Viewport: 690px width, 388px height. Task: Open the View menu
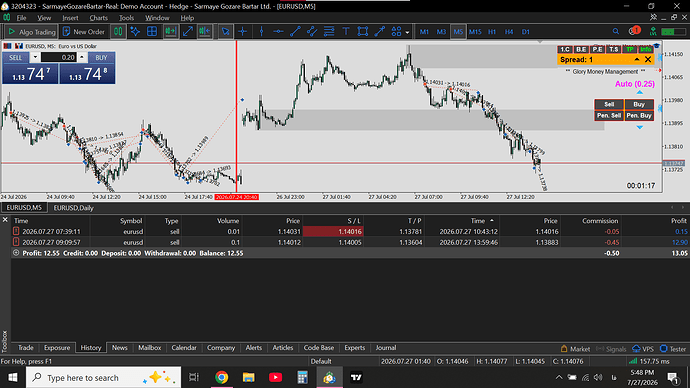44,18
